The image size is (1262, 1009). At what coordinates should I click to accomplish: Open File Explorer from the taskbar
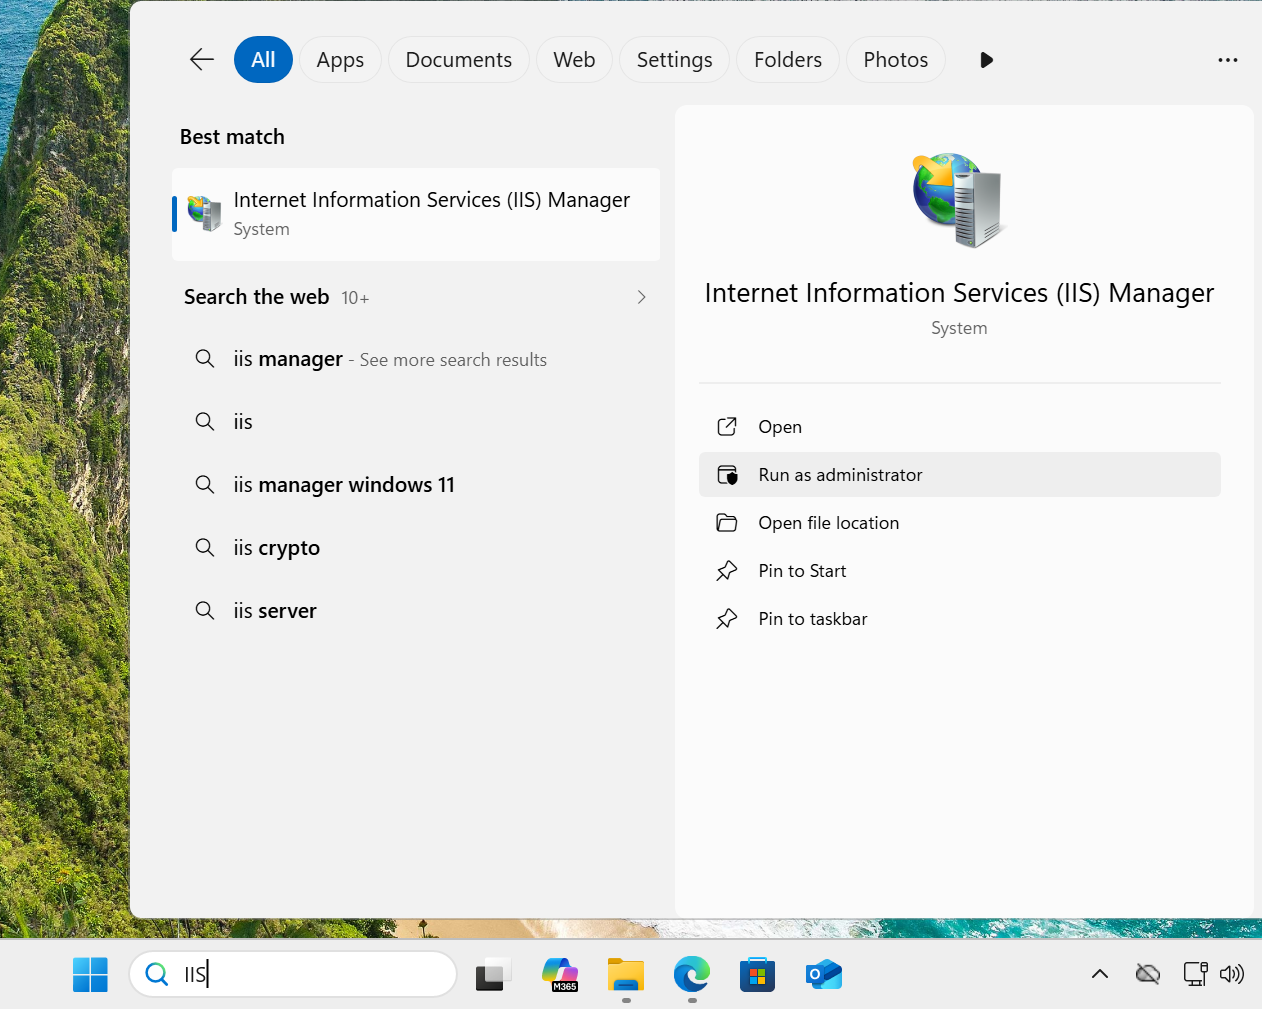pos(626,974)
